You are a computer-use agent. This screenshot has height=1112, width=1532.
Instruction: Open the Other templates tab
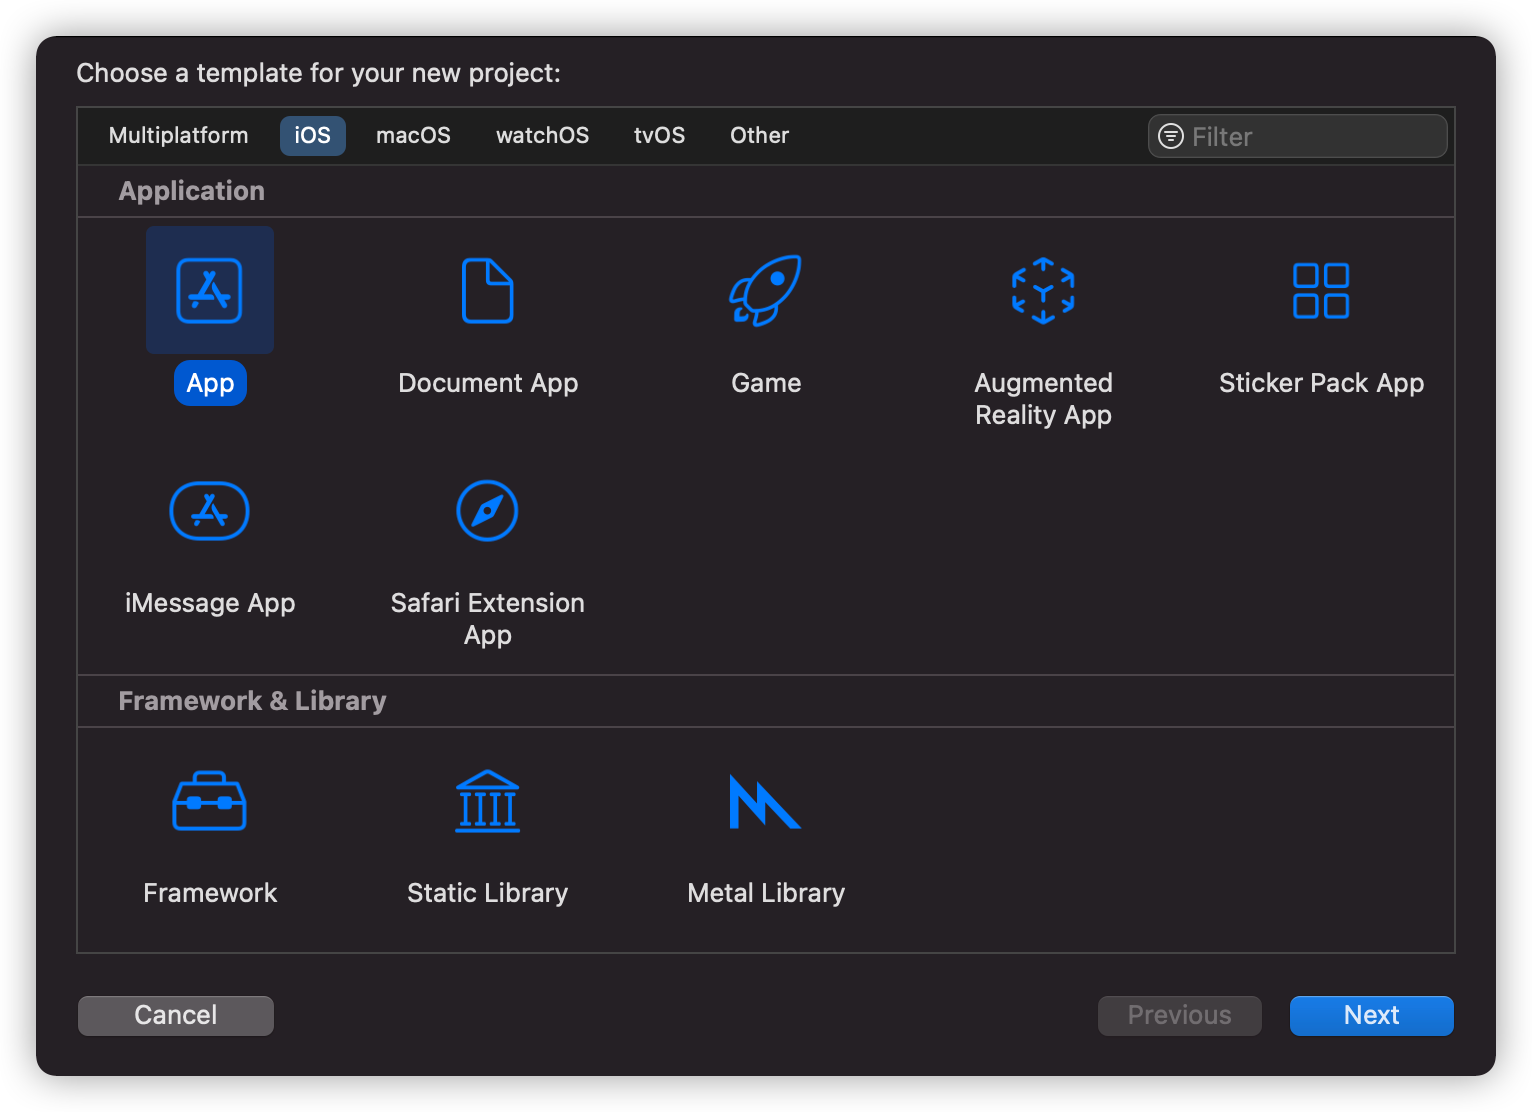click(759, 135)
